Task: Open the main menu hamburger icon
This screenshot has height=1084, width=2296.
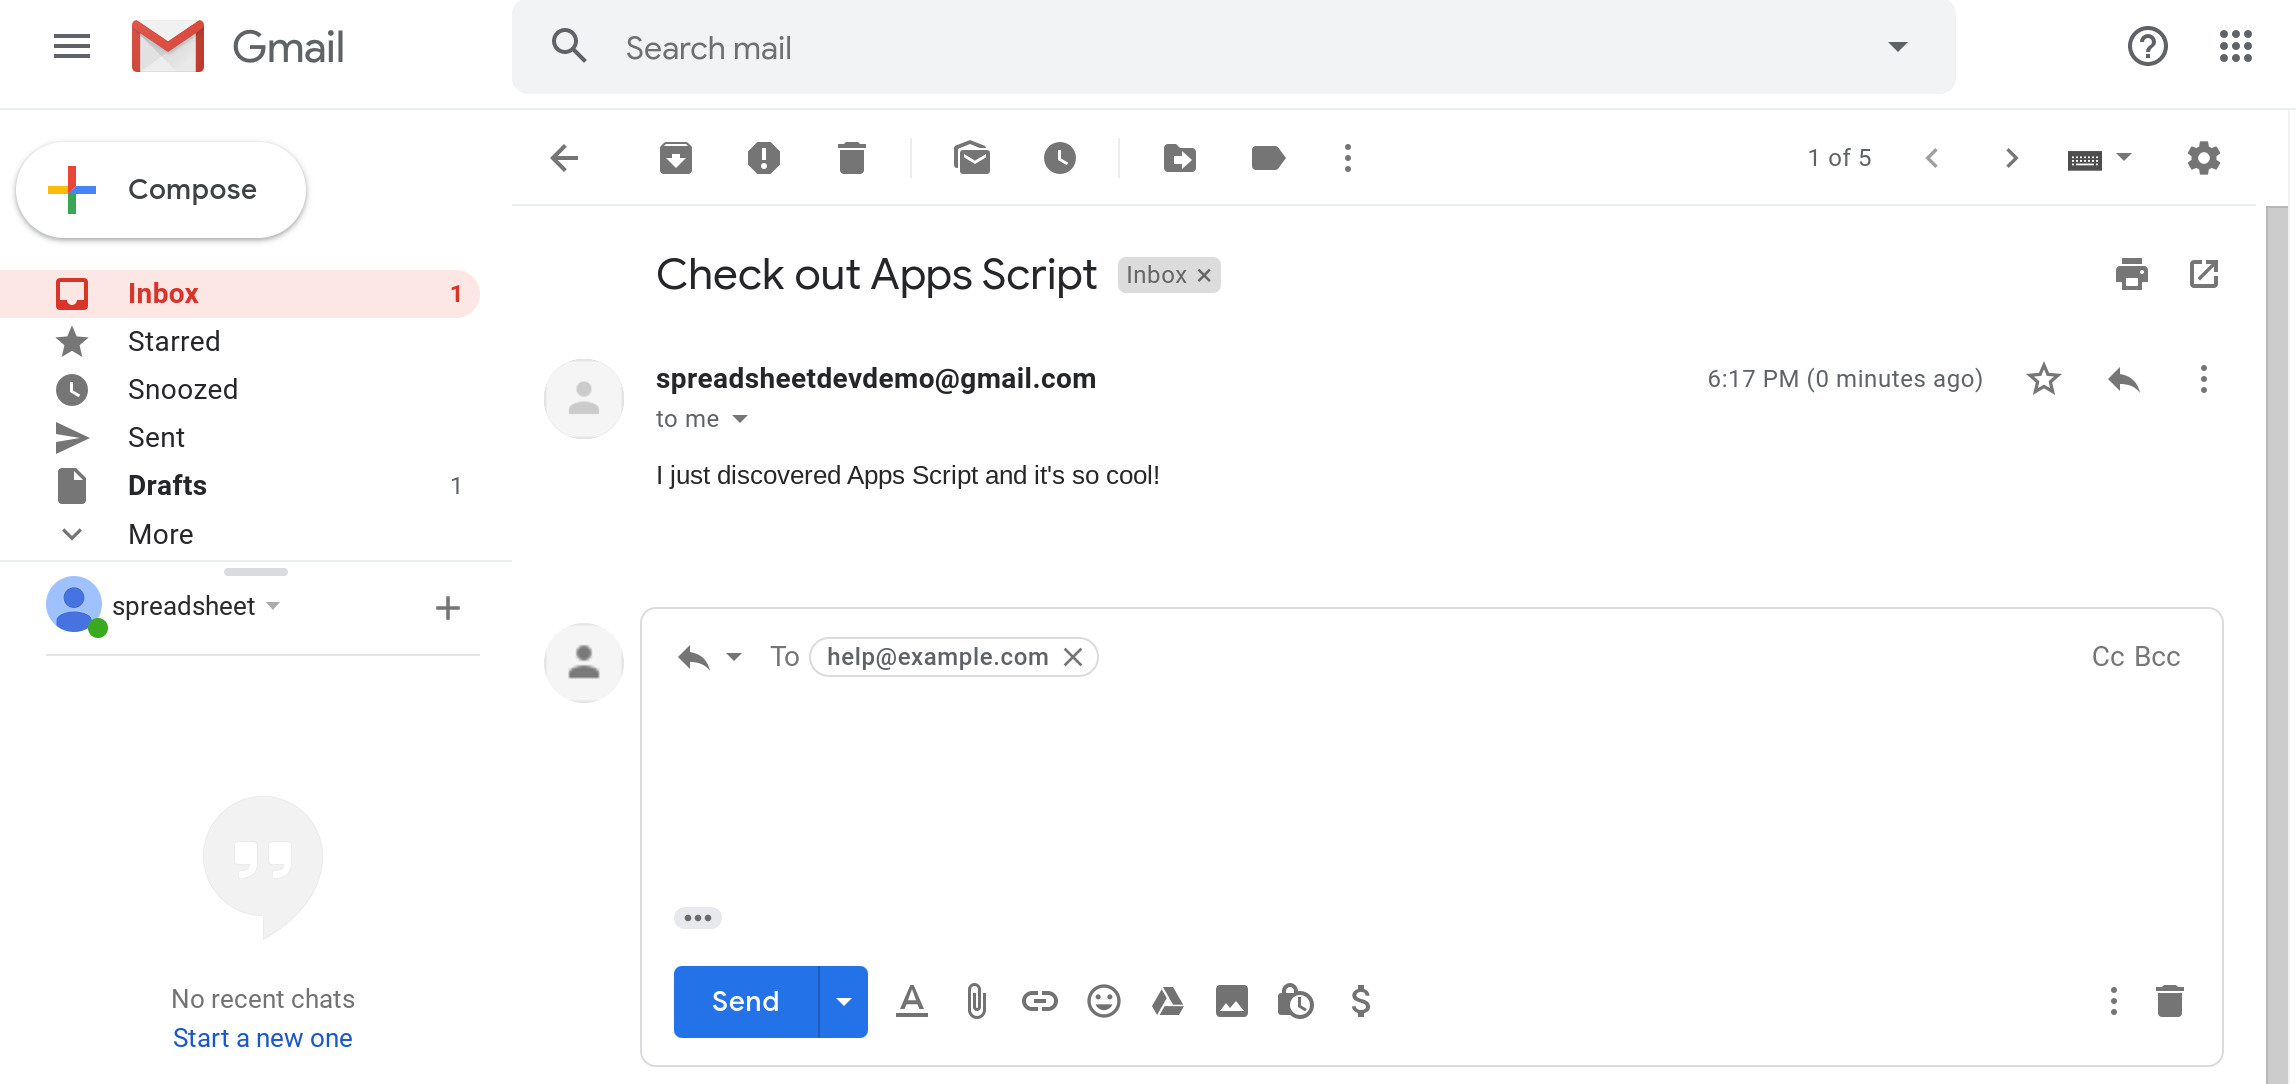Action: point(72,47)
